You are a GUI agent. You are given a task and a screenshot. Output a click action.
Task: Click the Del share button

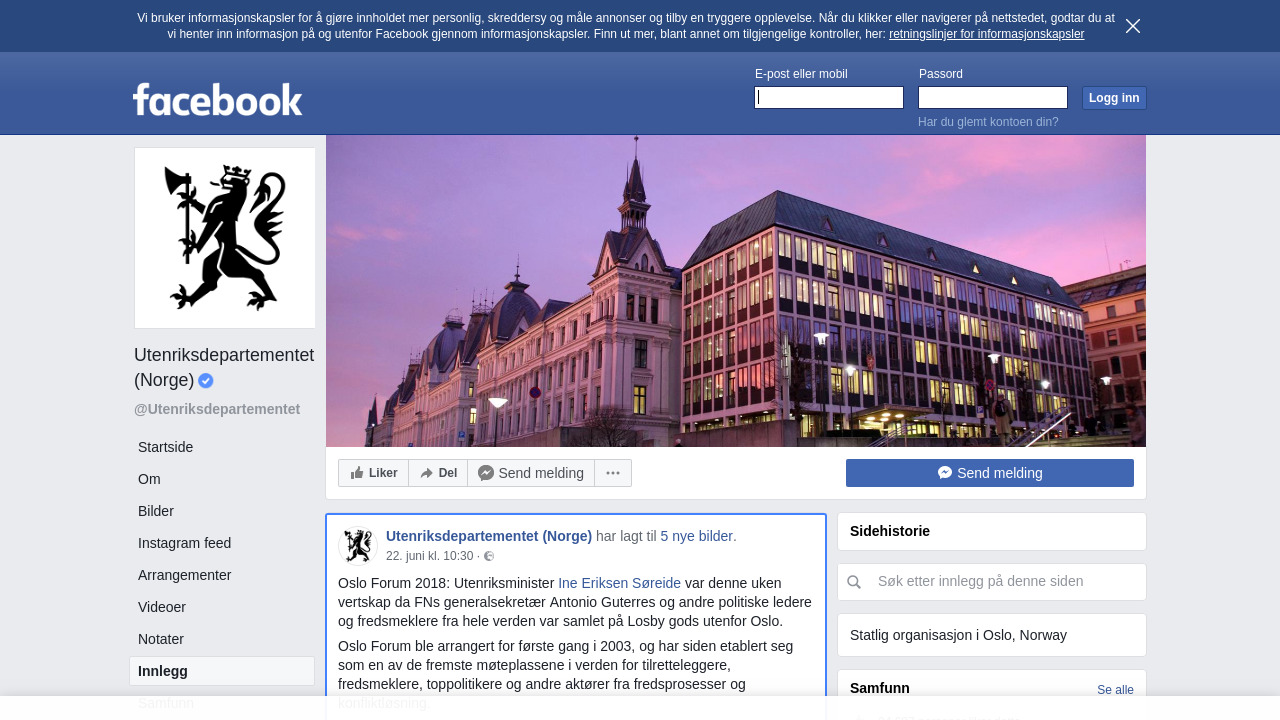[438, 473]
